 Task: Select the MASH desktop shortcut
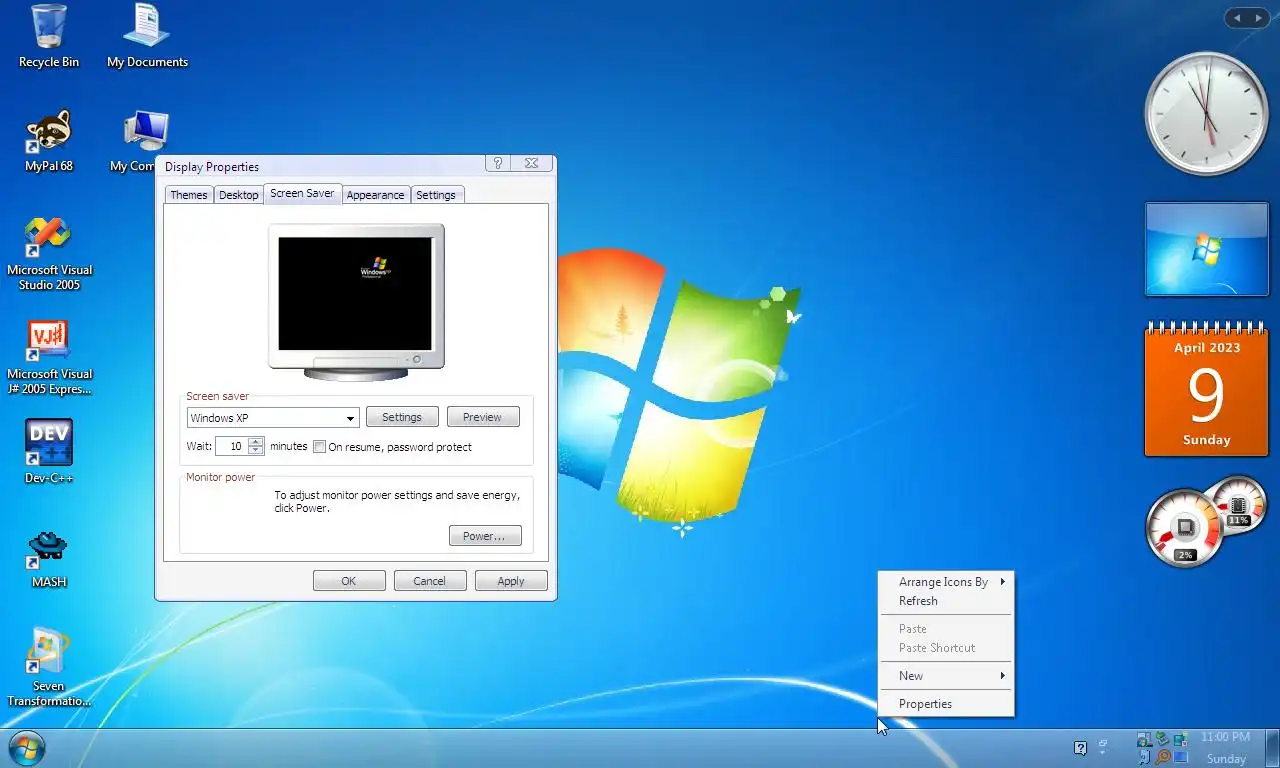[49, 558]
